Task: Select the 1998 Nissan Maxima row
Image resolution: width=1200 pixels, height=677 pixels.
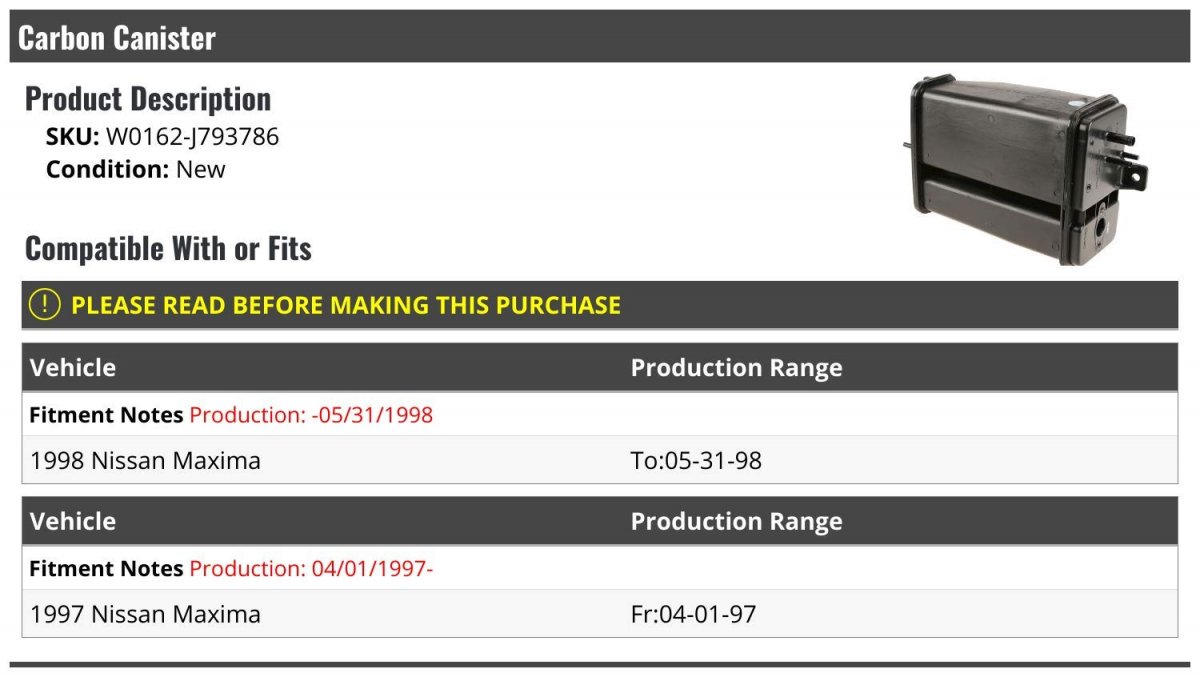Action: (600, 460)
